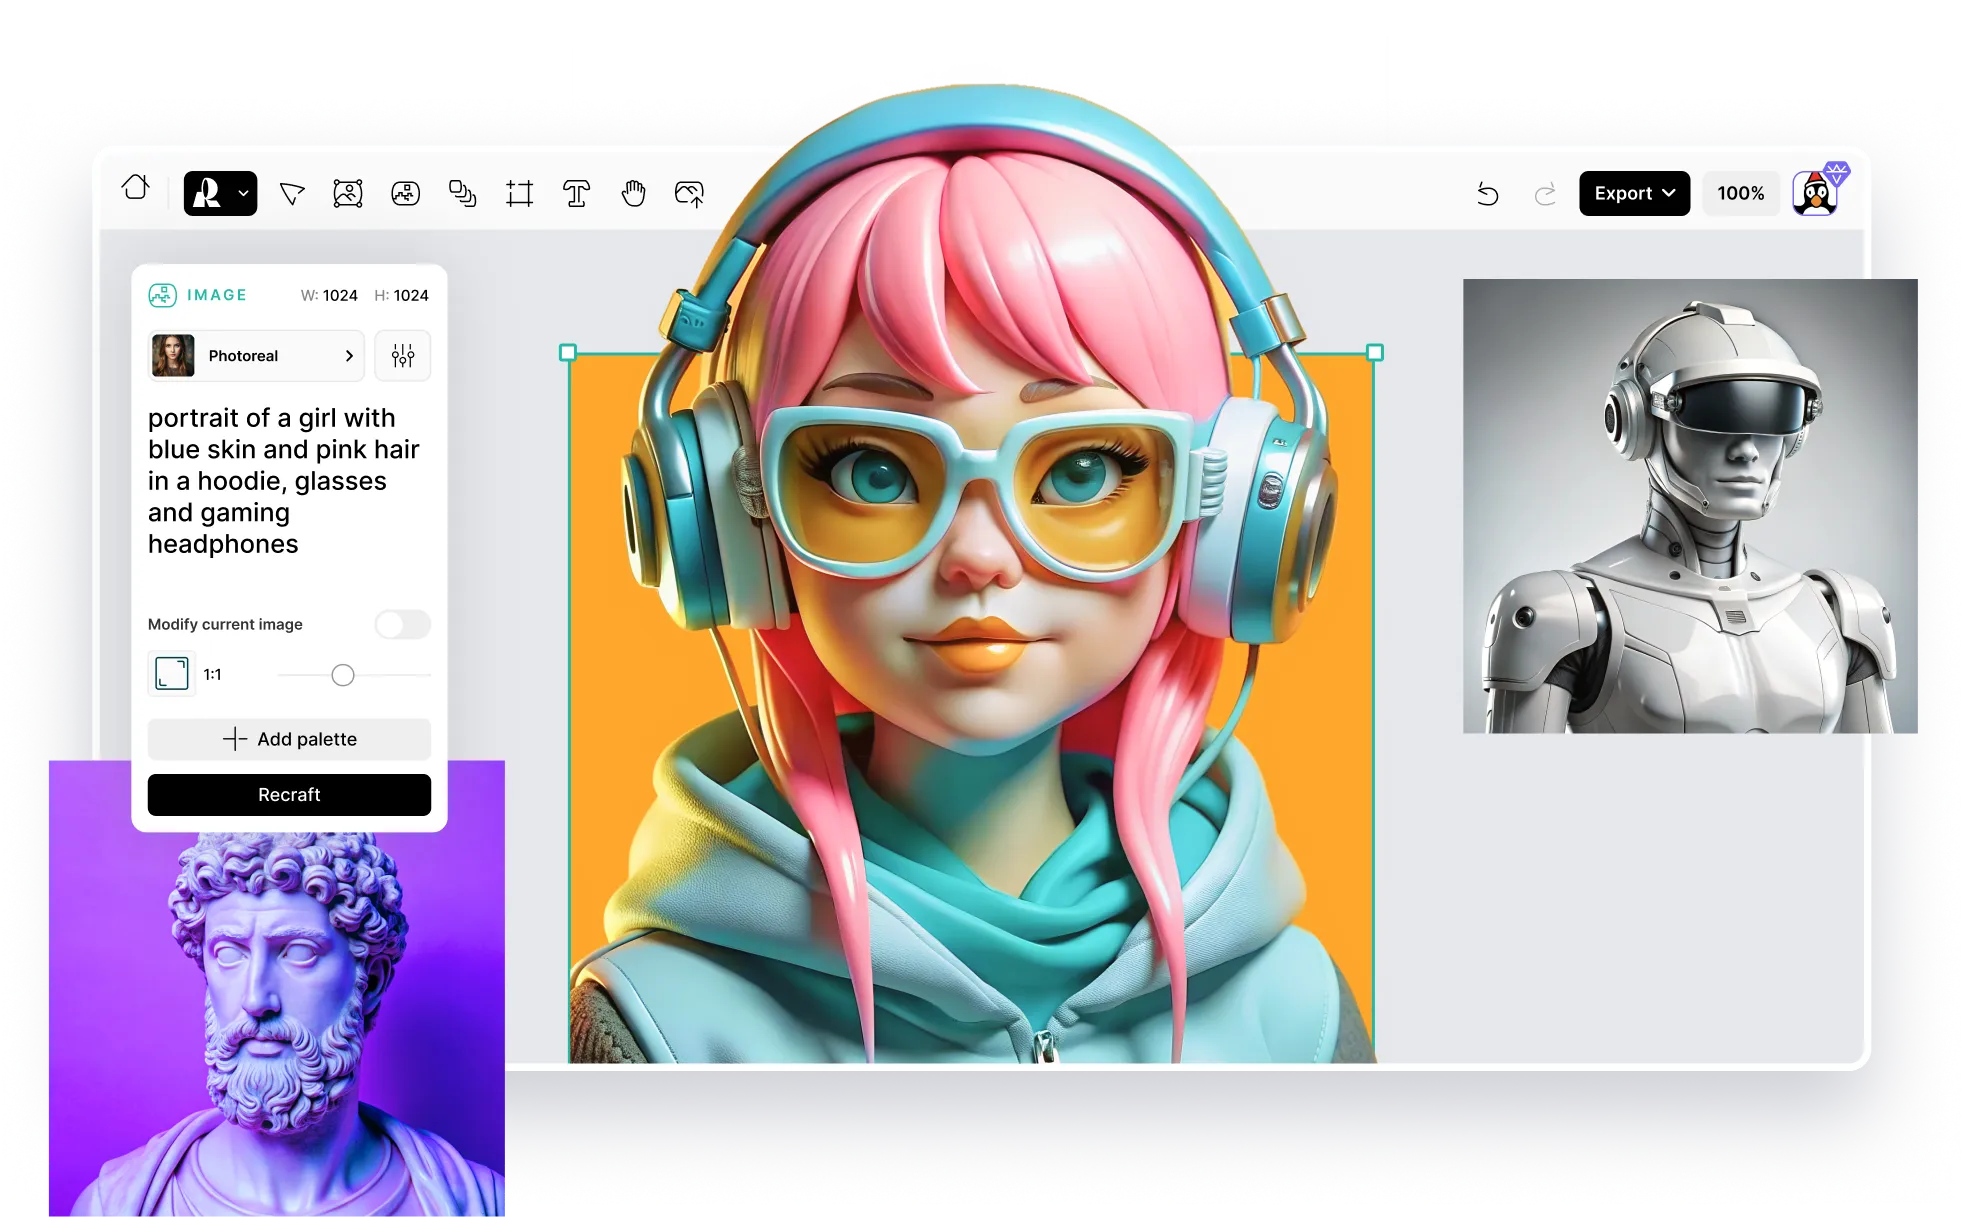Click the undo arrow
The width and height of the screenshot is (1962, 1217).
pos(1488,194)
